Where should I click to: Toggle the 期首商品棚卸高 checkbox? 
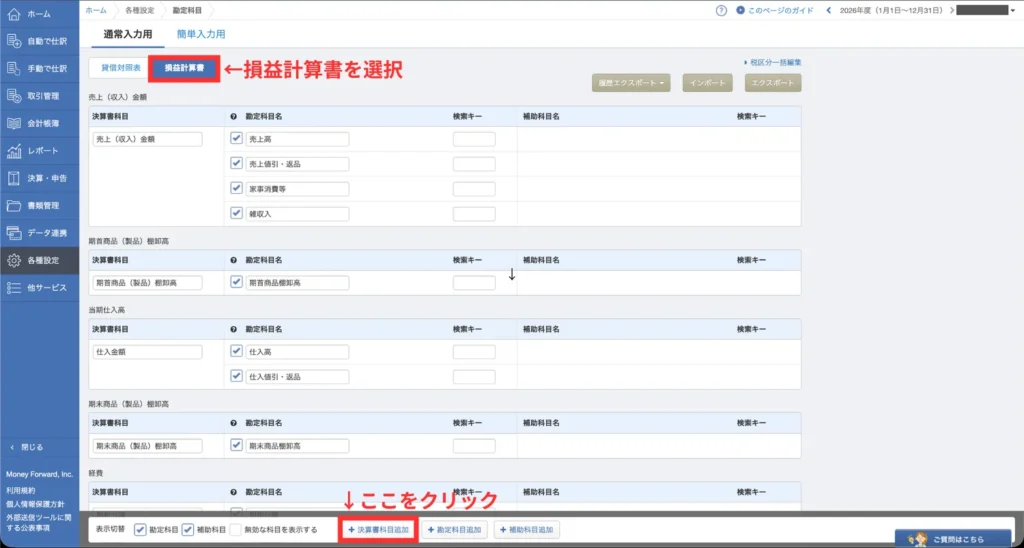pyautogui.click(x=236, y=282)
